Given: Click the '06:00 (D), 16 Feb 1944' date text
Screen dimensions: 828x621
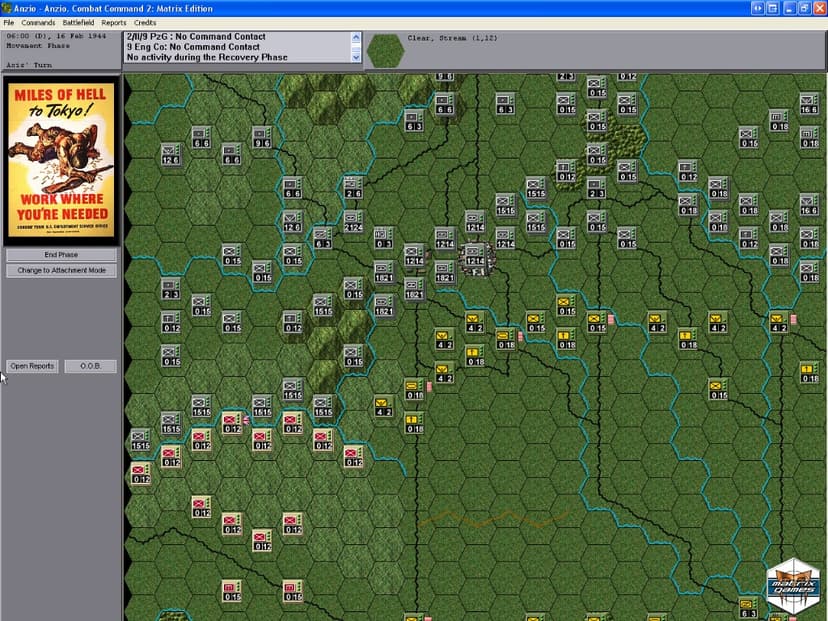Looking at the screenshot, I should [57, 36].
